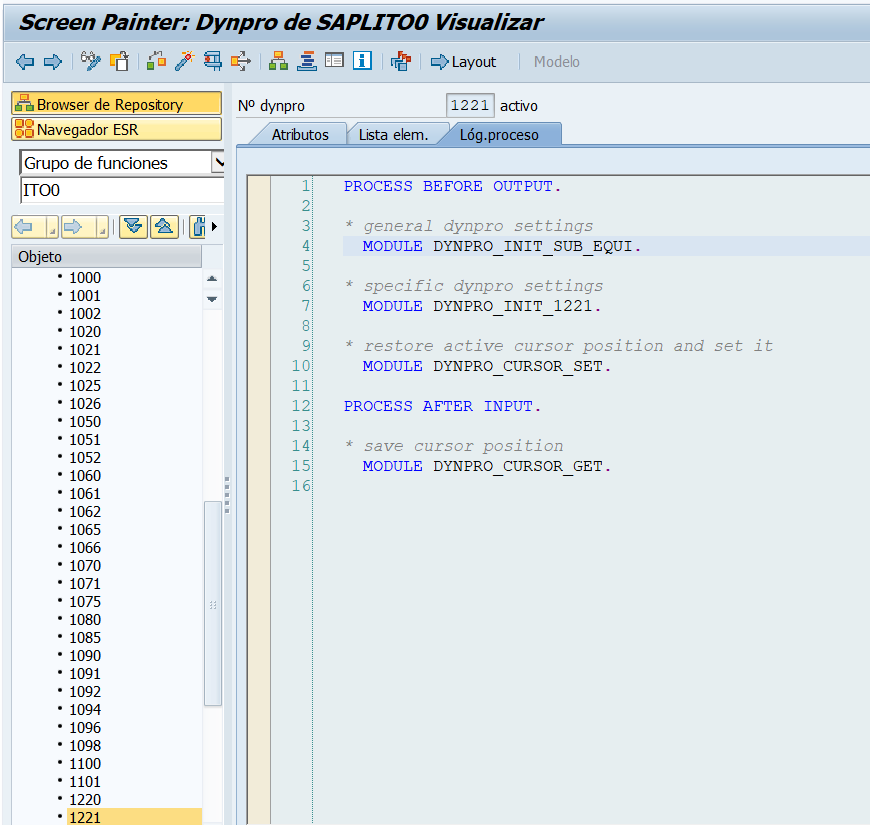Show more navigation toolbar buttons arrow
870x825 pixels.
click(213, 227)
